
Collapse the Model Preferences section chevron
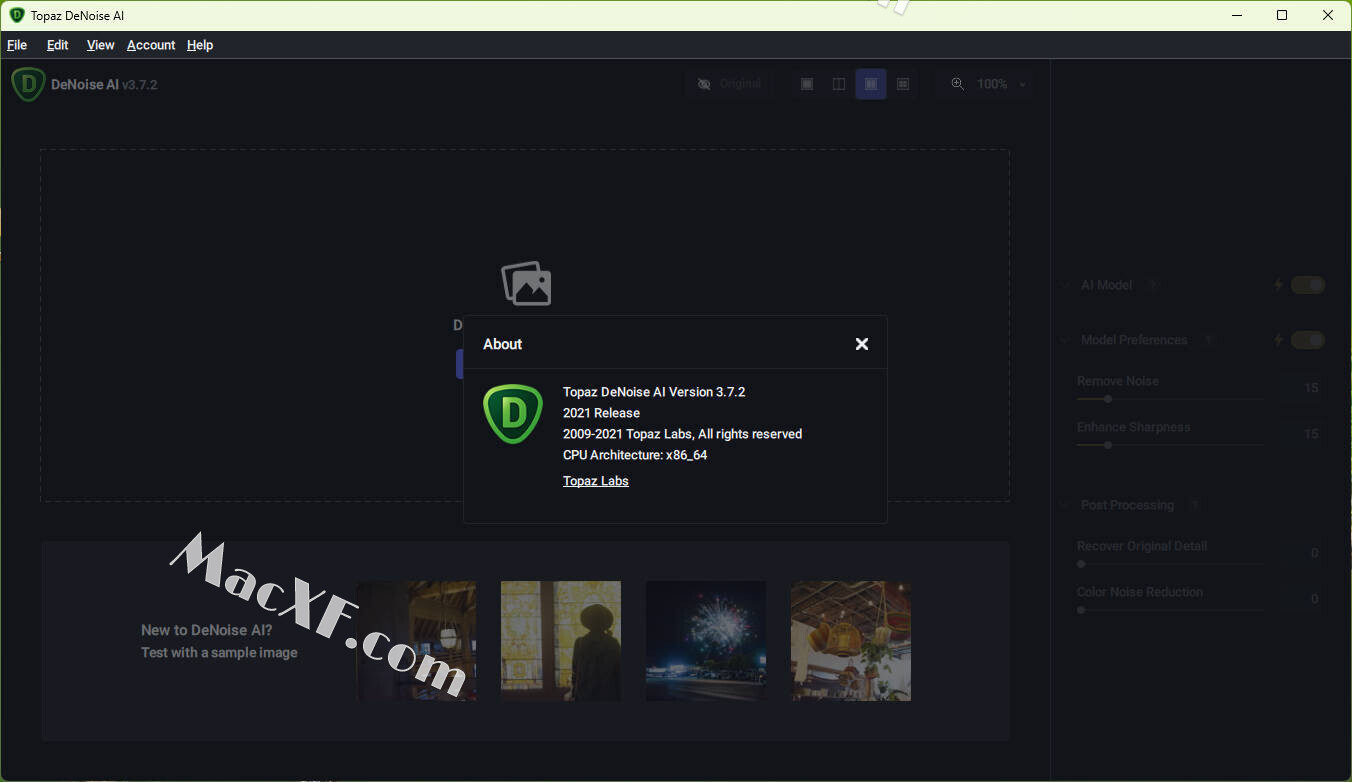(1065, 340)
